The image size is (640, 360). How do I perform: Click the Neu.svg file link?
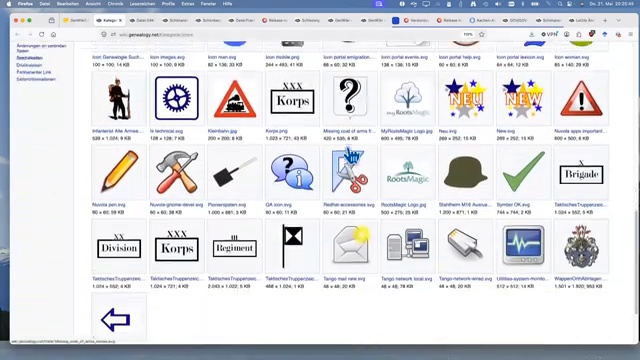[447, 131]
